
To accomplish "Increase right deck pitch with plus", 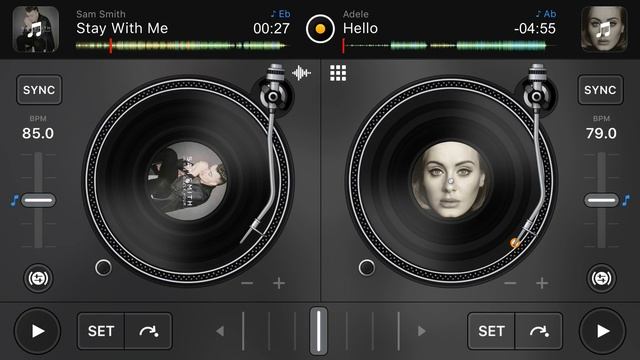I will [542, 283].
